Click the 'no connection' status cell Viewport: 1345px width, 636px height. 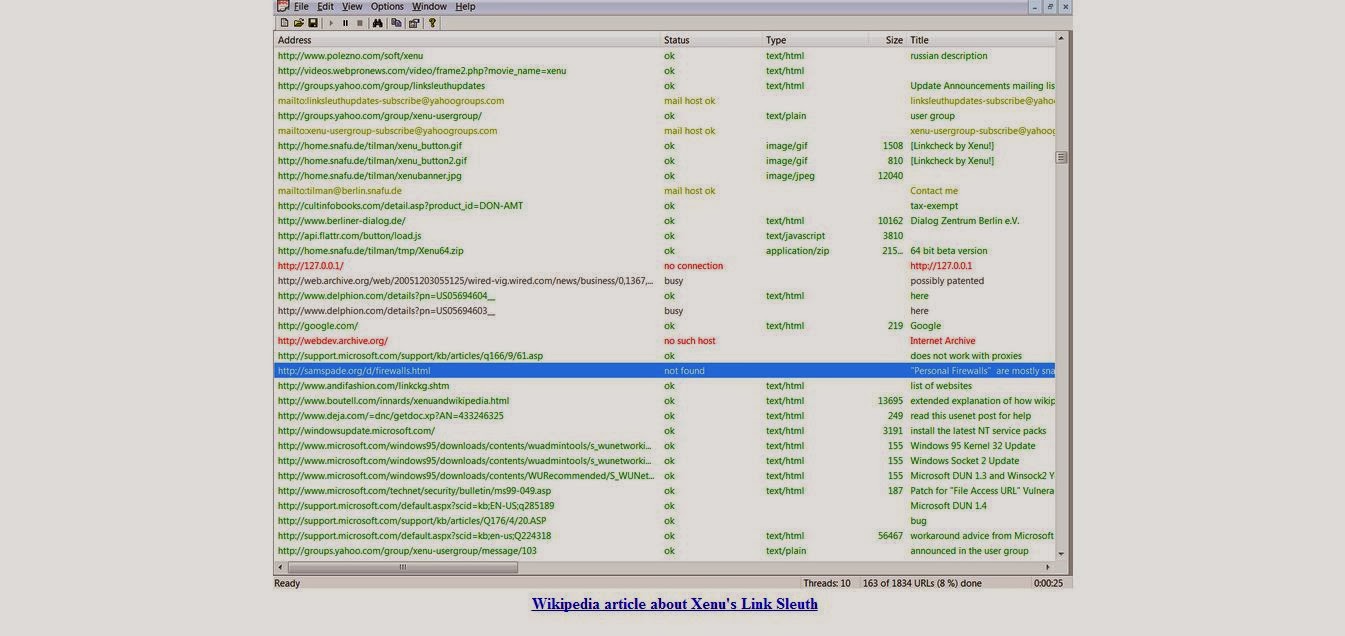point(693,266)
